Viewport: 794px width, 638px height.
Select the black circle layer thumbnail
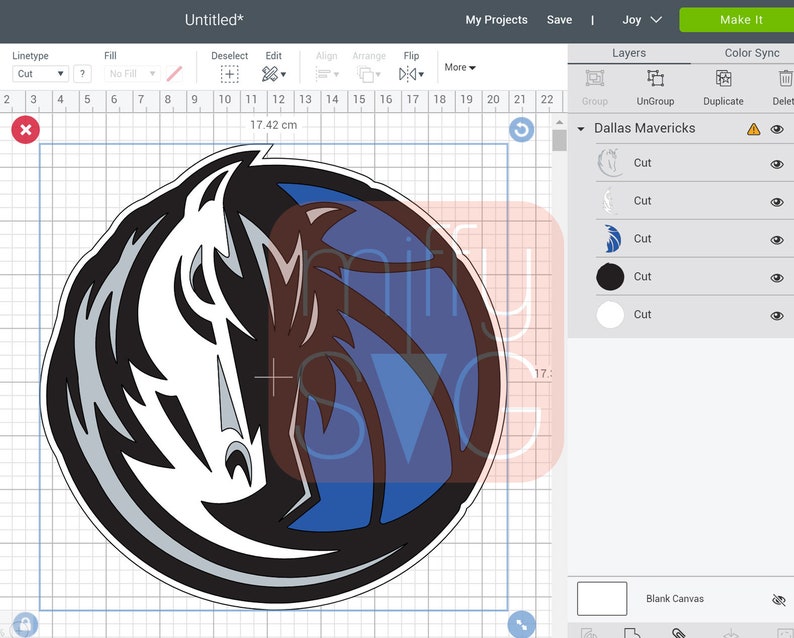click(610, 276)
